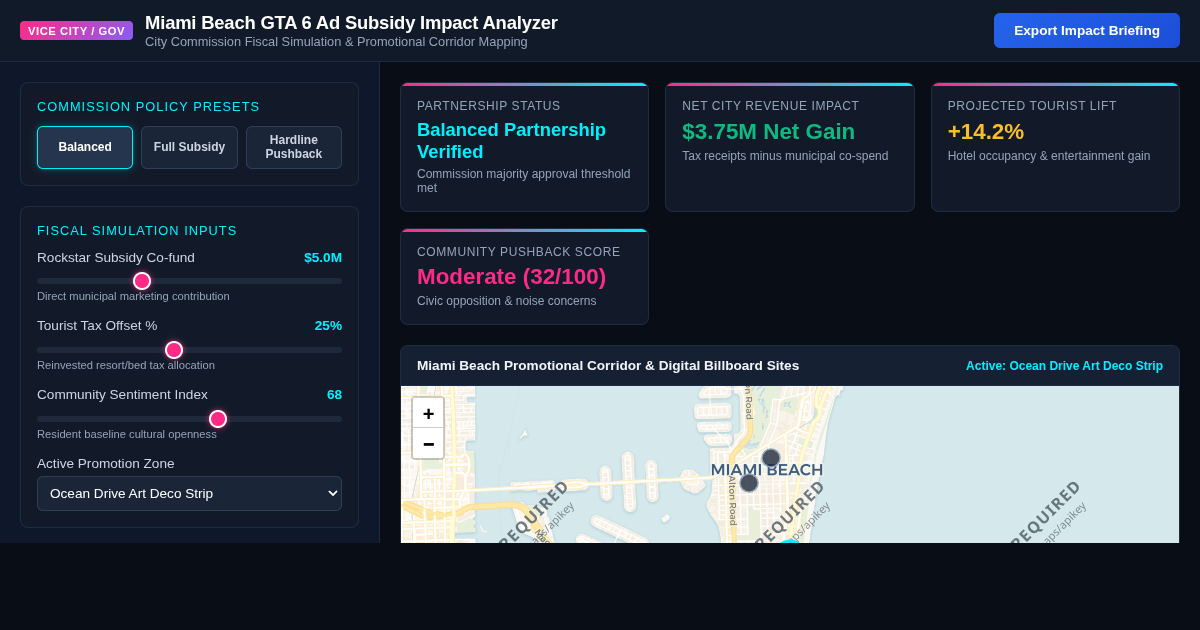The image size is (1200, 630).
Task: Click 'Active: Ocean Drive Art Deco Strip' label
Action: 1064,366
